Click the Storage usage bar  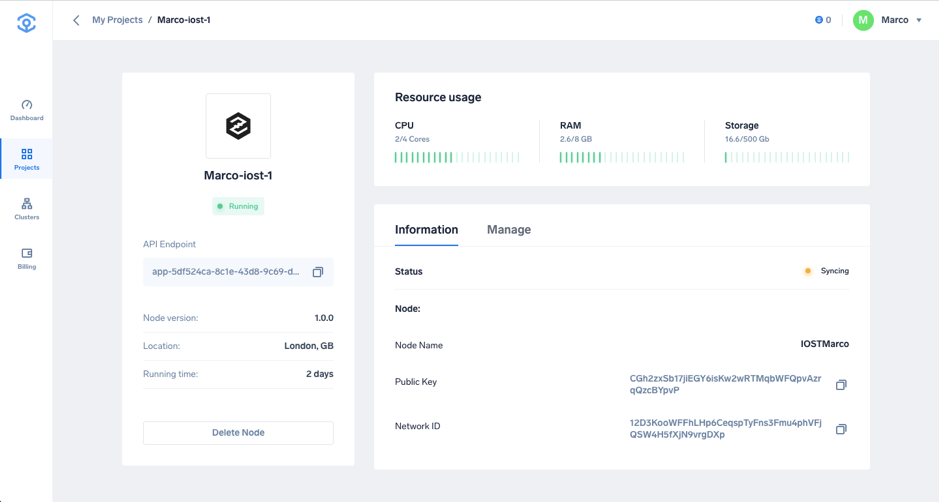point(787,158)
